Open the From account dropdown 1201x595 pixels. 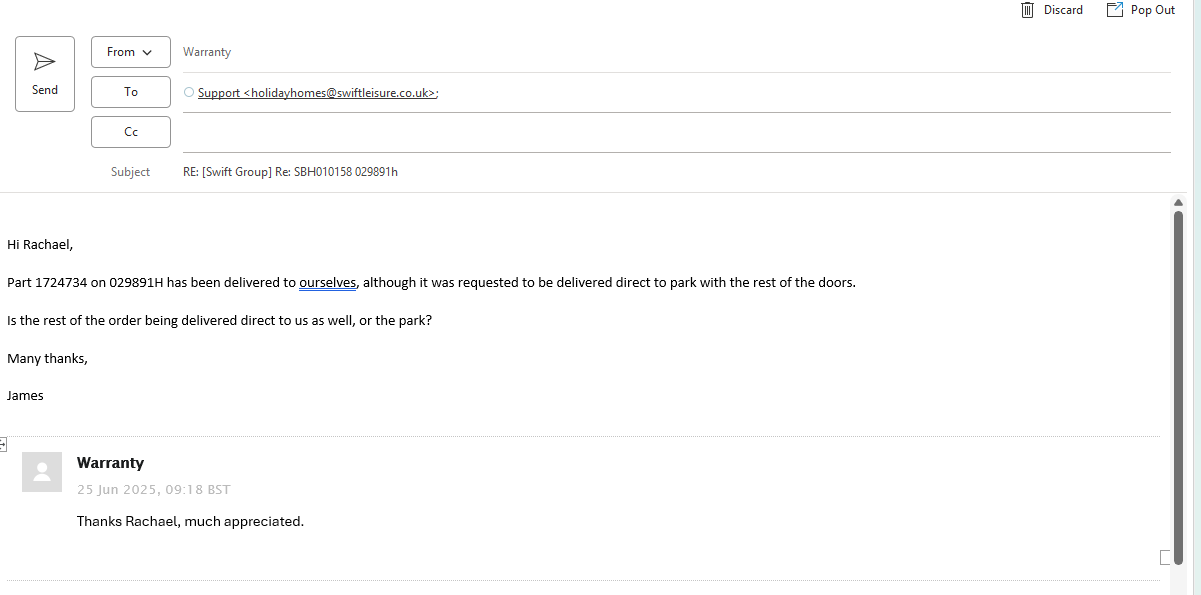pos(130,52)
